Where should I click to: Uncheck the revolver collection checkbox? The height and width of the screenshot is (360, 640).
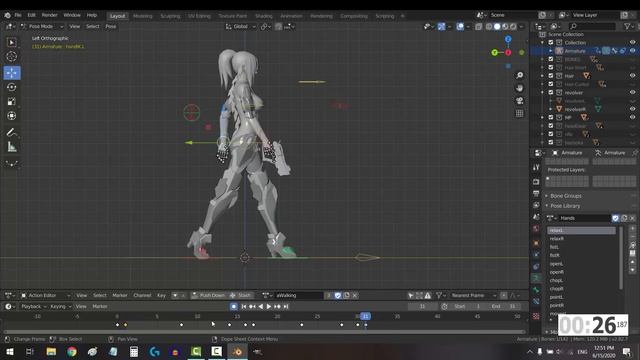(x=551, y=93)
